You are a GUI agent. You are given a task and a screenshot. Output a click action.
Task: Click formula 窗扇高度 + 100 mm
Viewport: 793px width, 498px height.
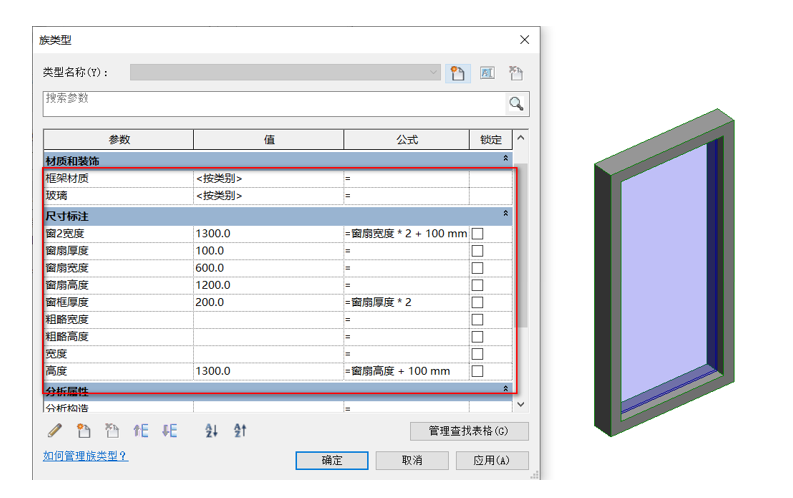pos(401,371)
